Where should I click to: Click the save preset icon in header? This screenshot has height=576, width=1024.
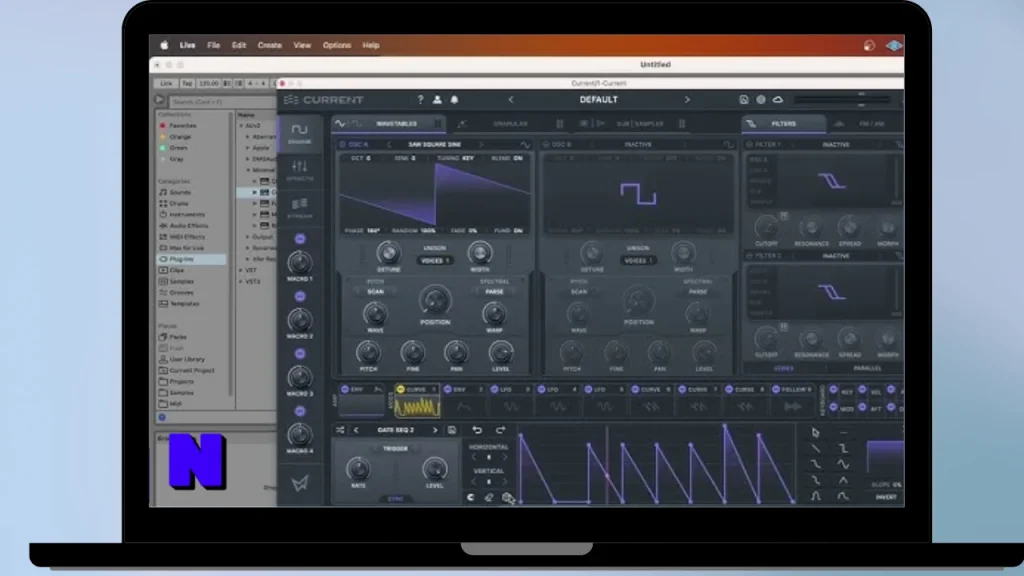(744, 99)
